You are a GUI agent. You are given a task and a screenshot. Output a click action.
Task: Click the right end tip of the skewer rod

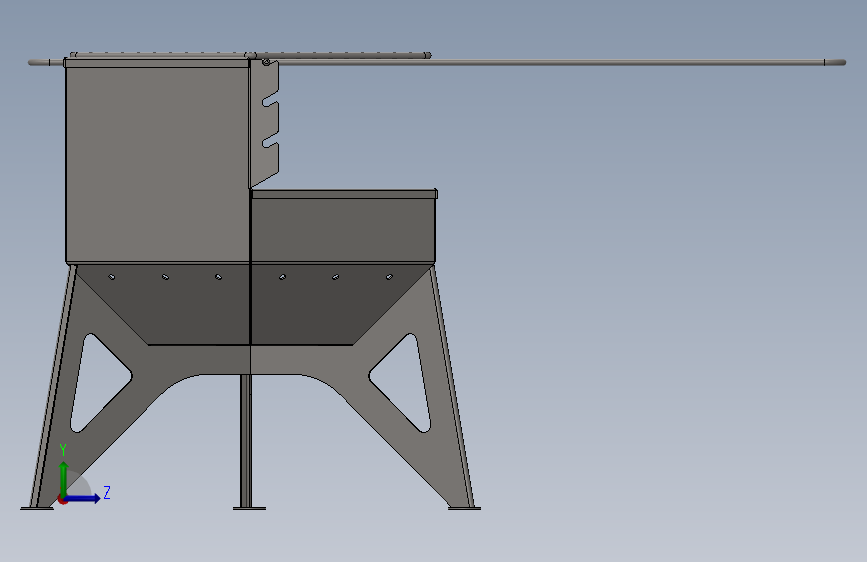click(836, 63)
